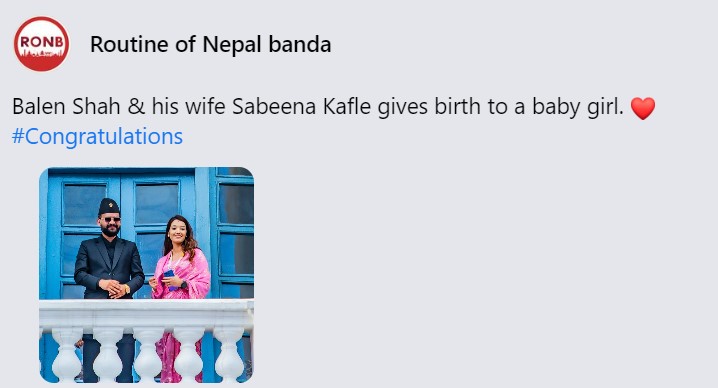Open the couple's balcony photo

(x=147, y=275)
